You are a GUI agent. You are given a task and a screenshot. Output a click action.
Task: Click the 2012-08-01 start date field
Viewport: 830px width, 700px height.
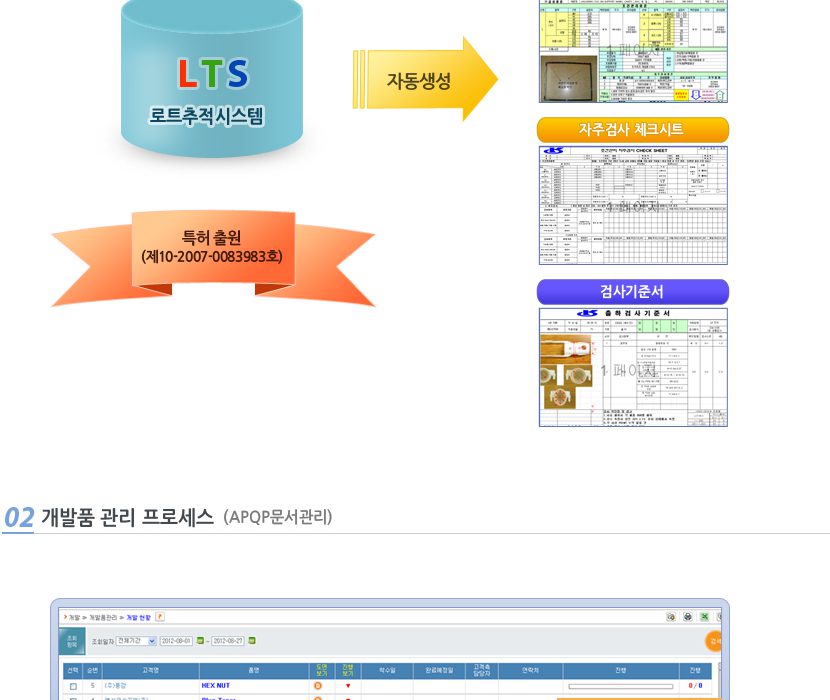177,641
